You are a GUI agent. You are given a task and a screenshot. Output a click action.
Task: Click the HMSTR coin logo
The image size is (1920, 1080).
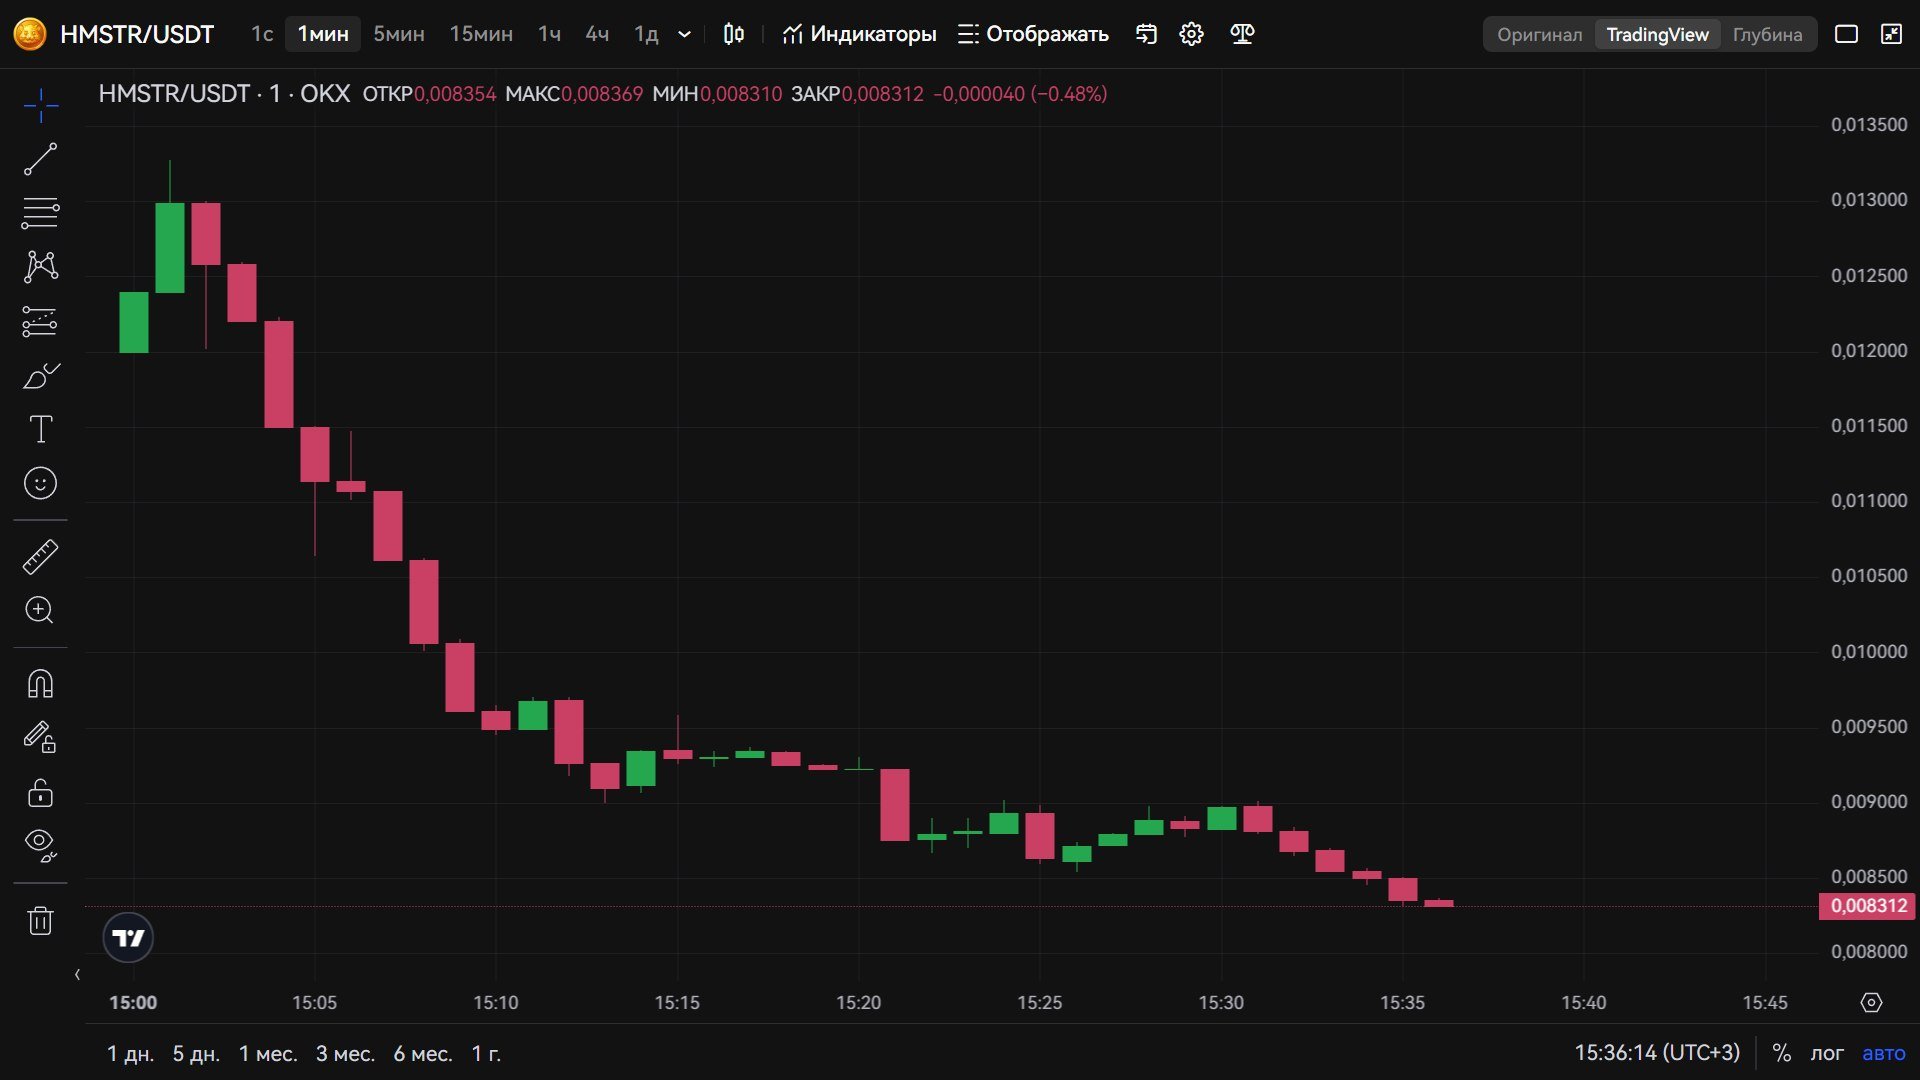coord(30,34)
